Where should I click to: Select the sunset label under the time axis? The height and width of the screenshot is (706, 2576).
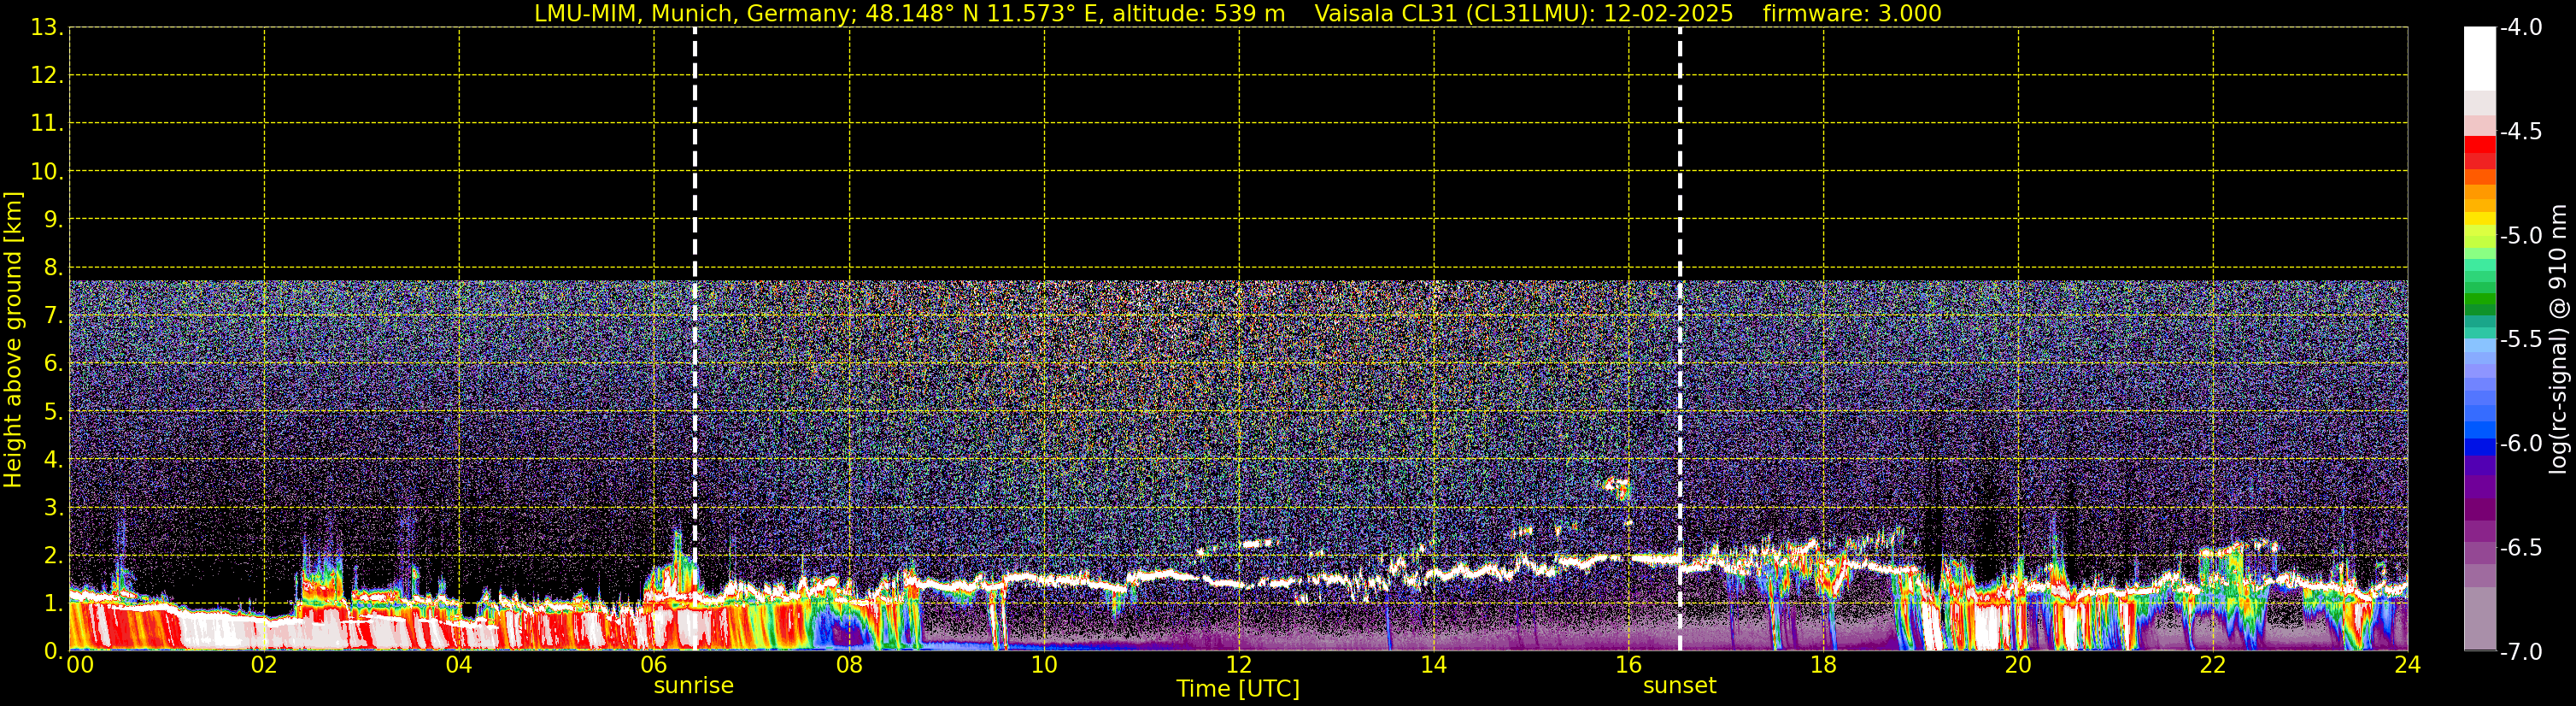(1679, 686)
